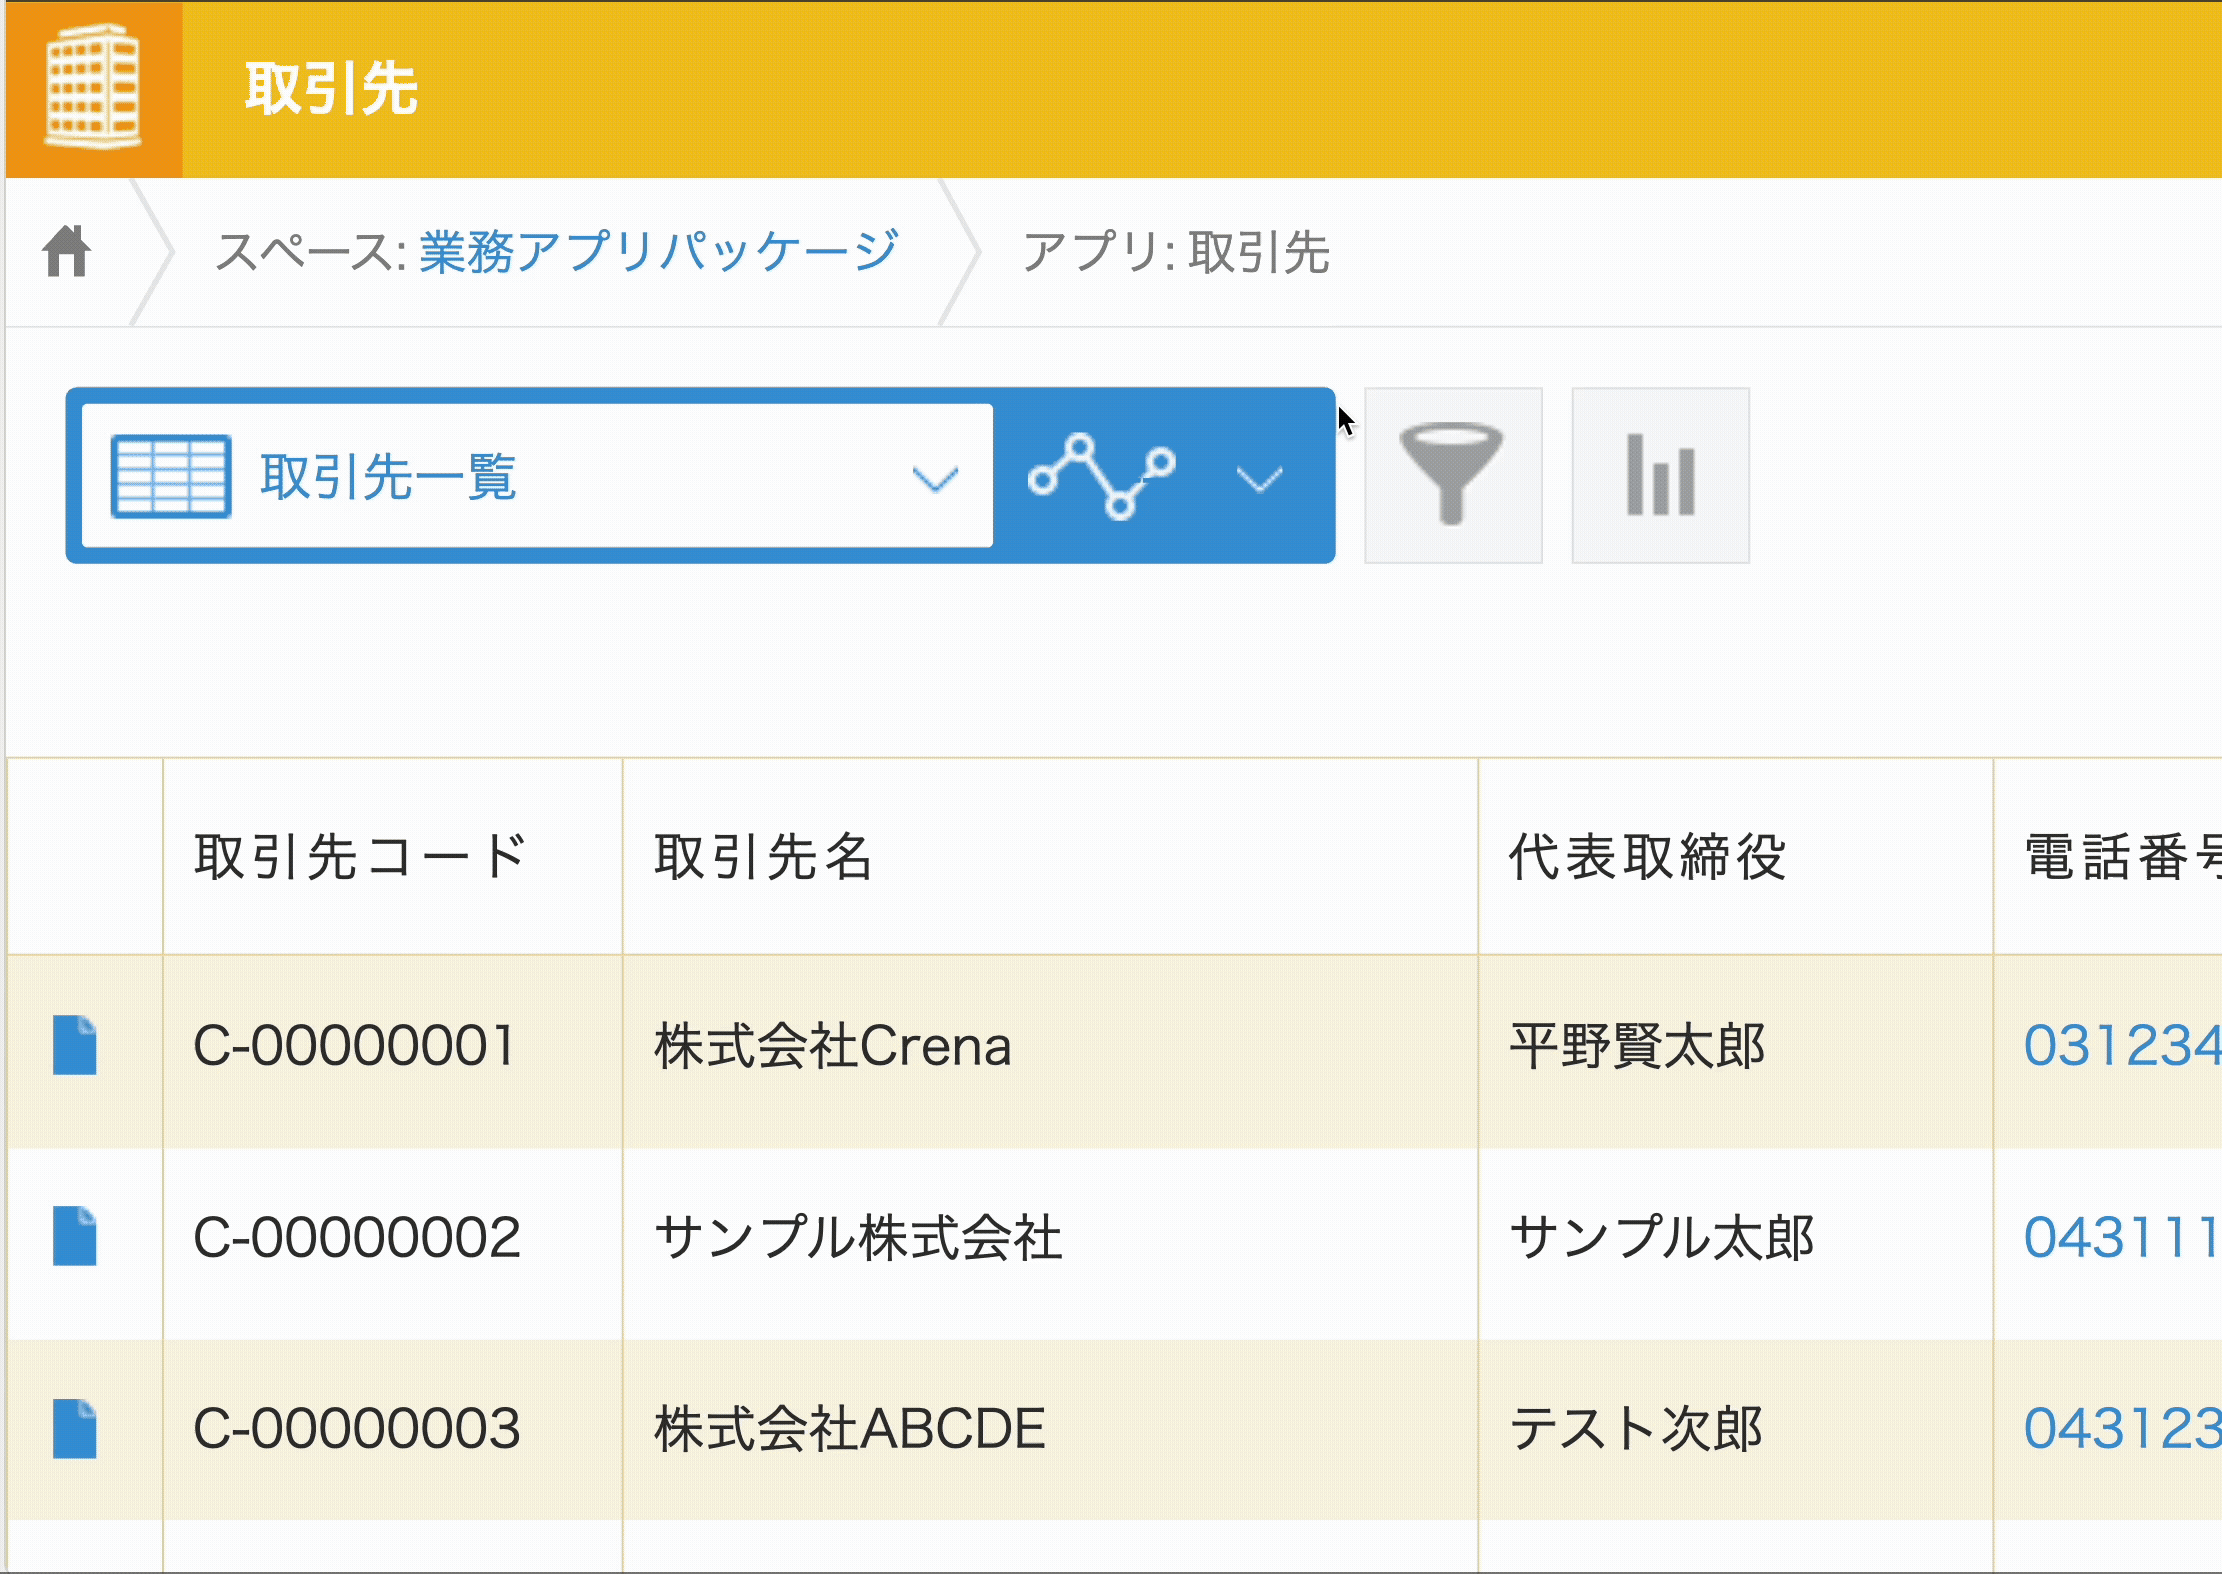2222x1574 pixels.
Task: Click the アプリ: 取引先 breadcrumb item
Action: pos(1175,252)
